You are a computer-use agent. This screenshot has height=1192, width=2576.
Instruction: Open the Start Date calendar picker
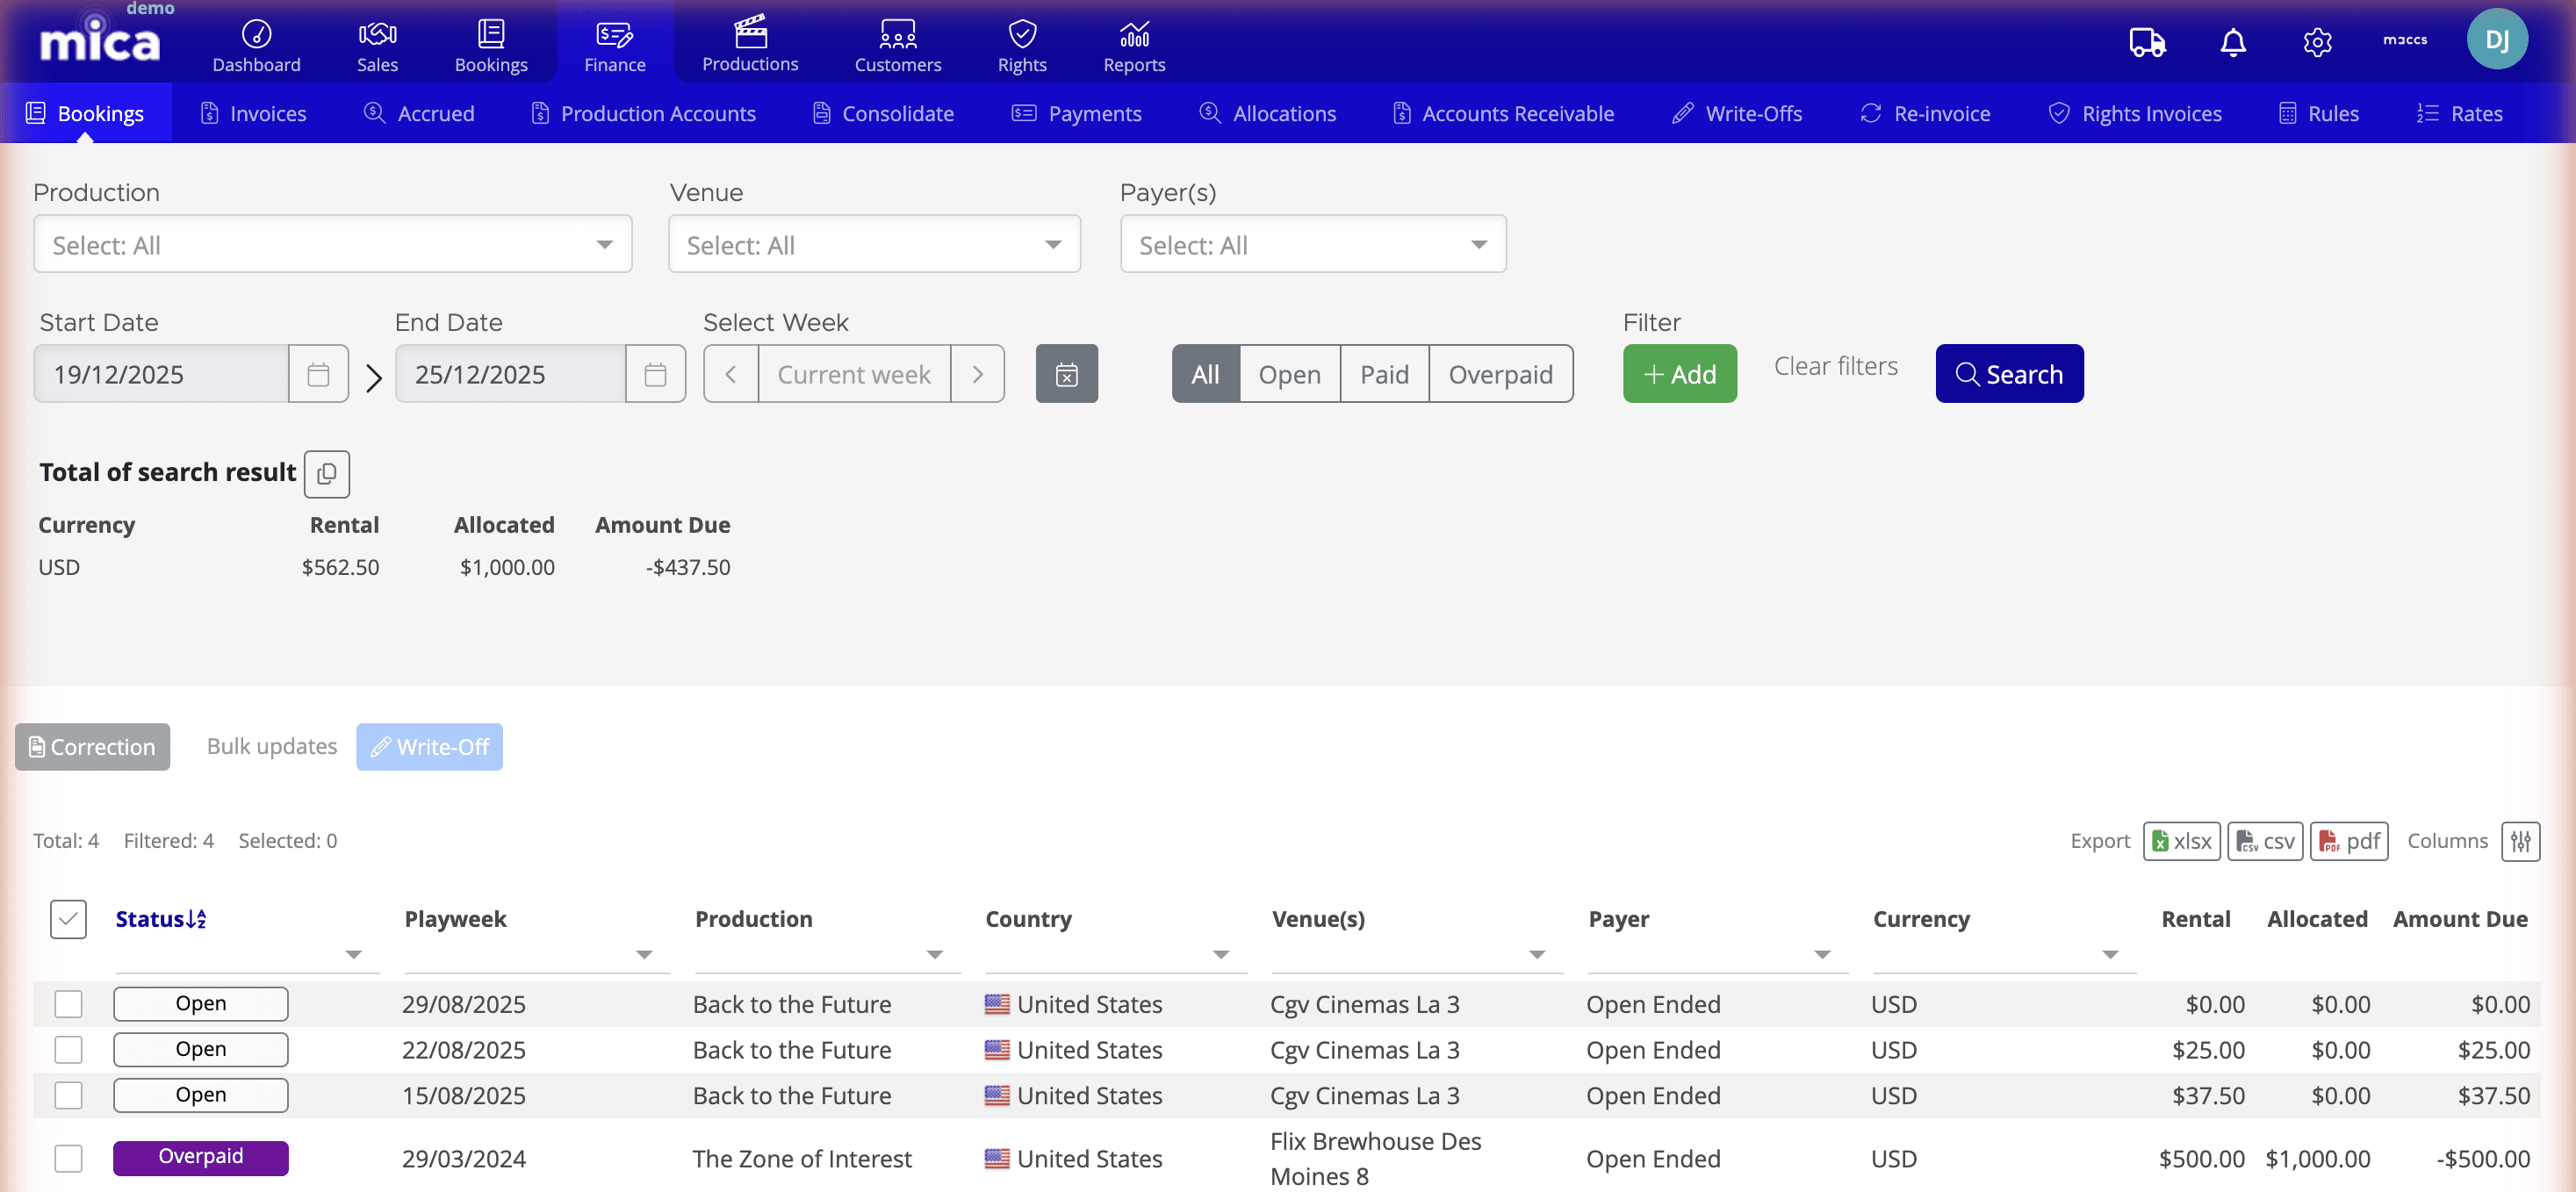click(318, 373)
